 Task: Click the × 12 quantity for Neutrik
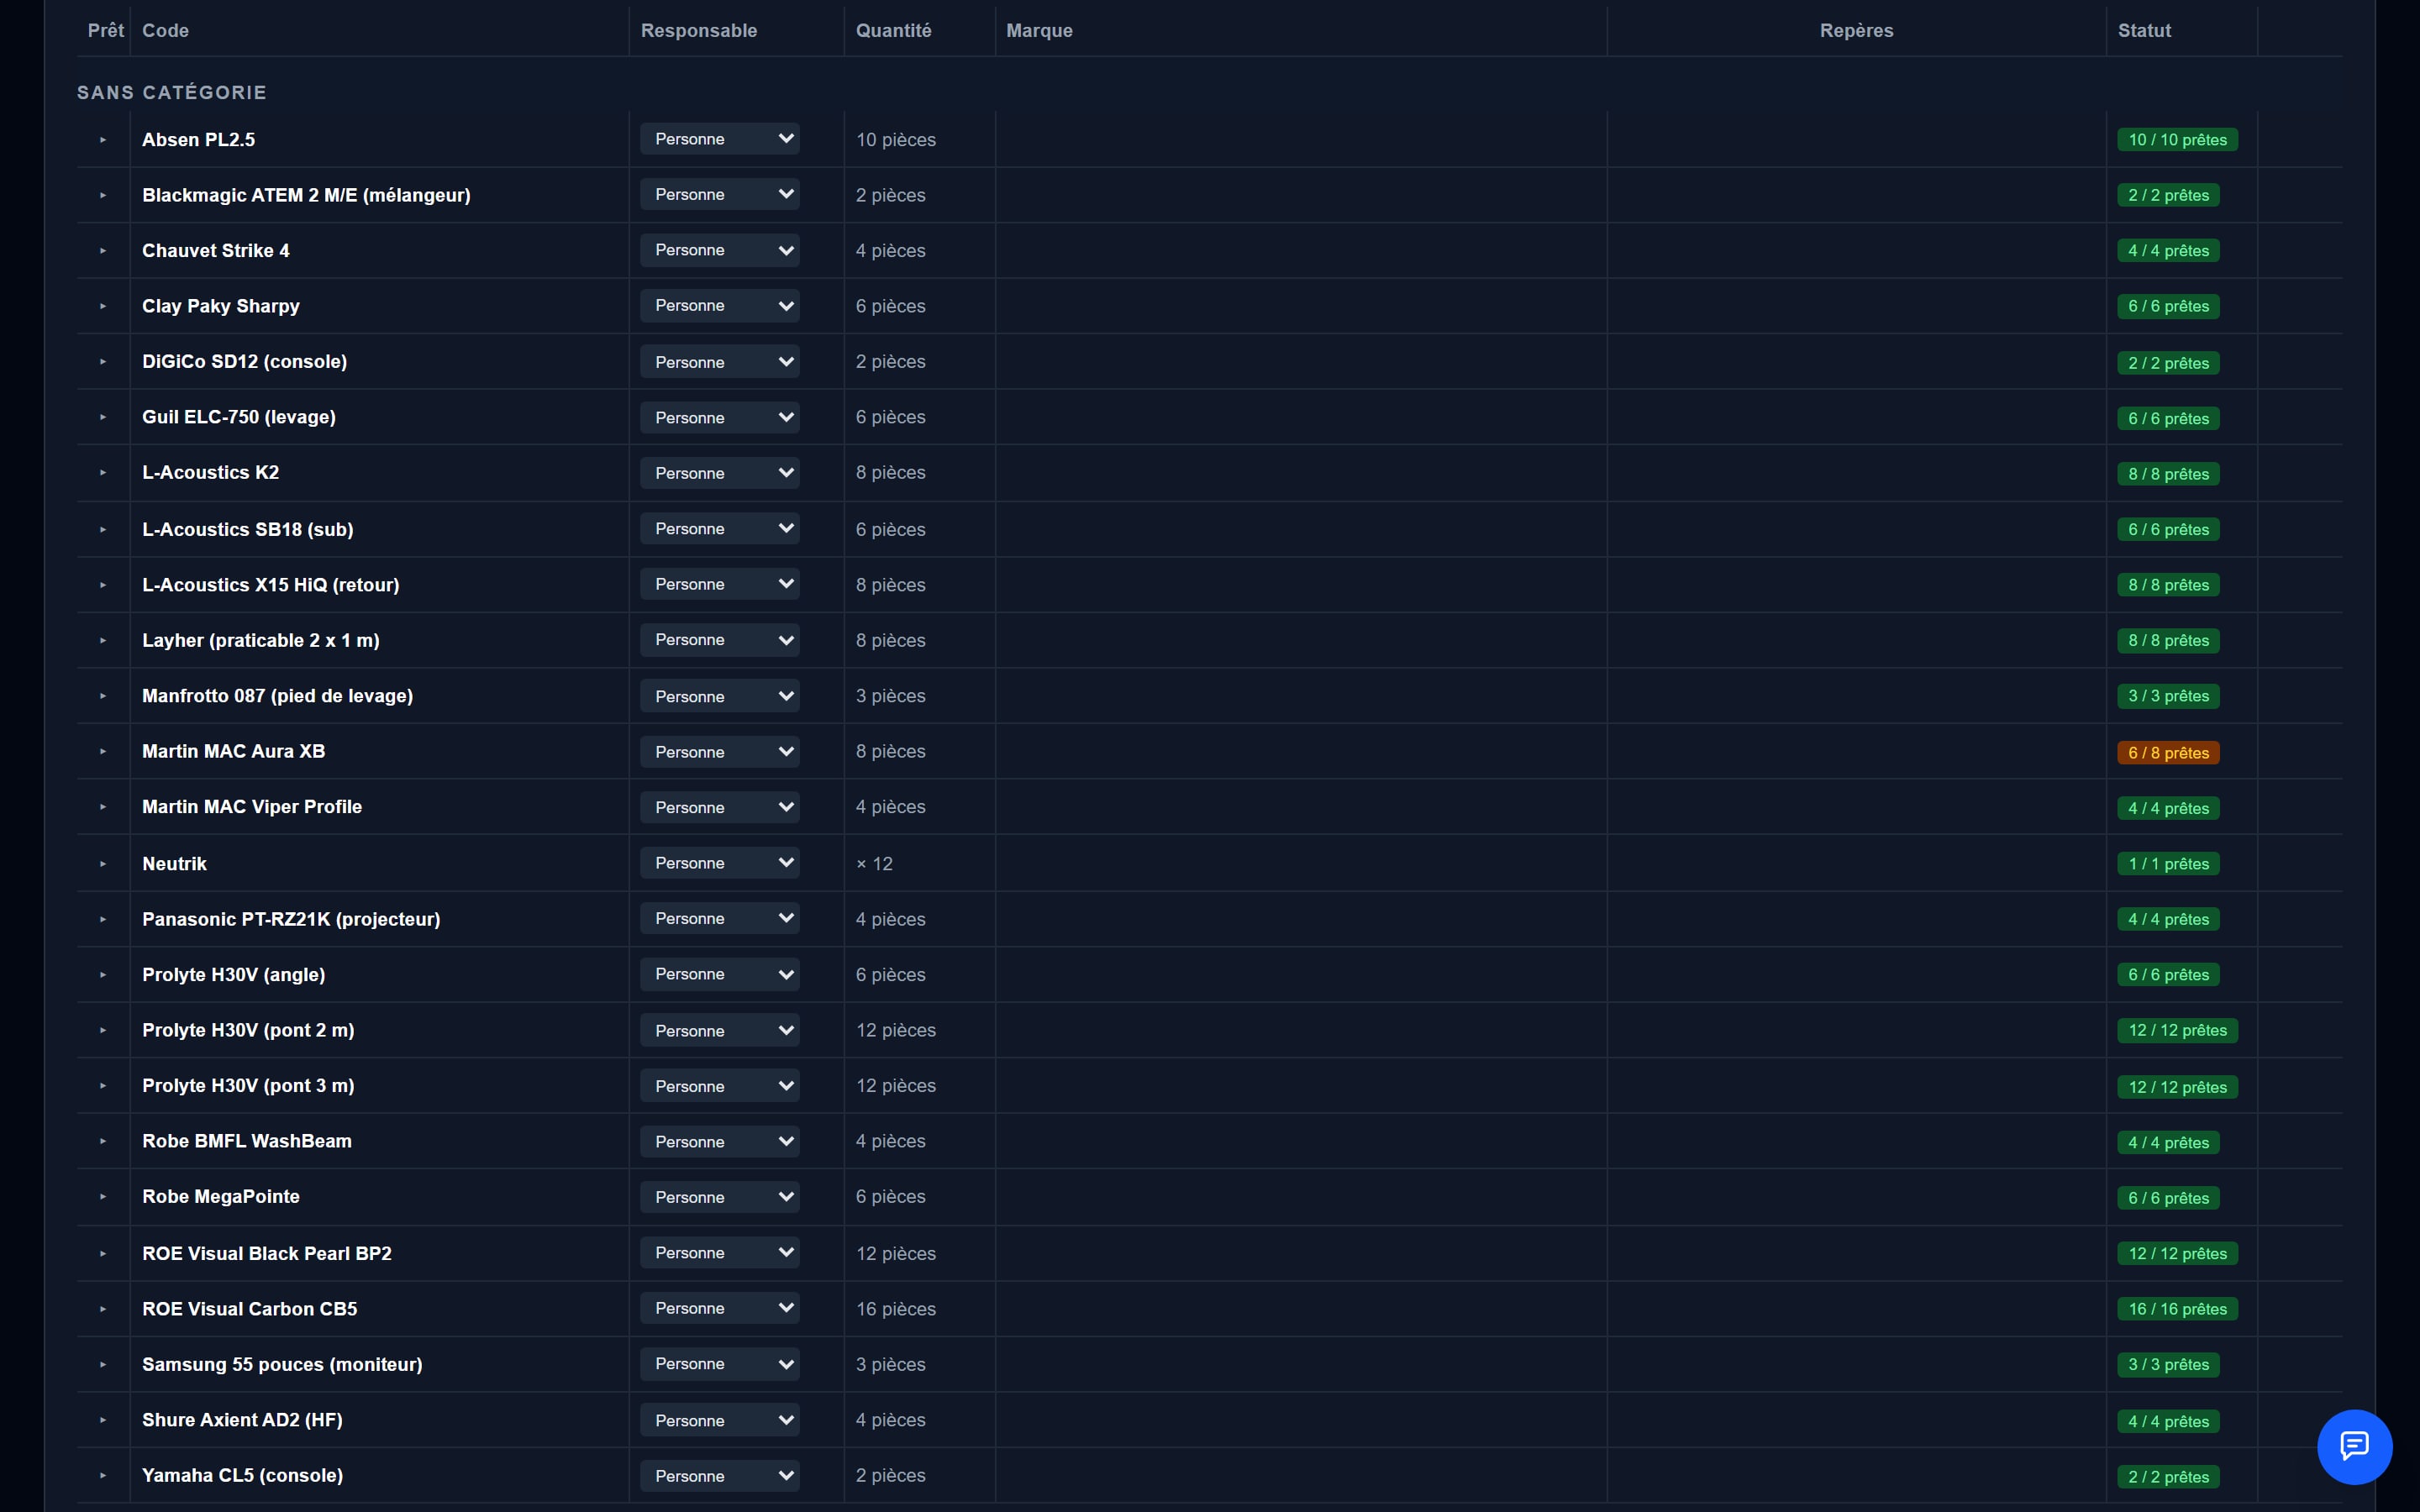(x=874, y=864)
